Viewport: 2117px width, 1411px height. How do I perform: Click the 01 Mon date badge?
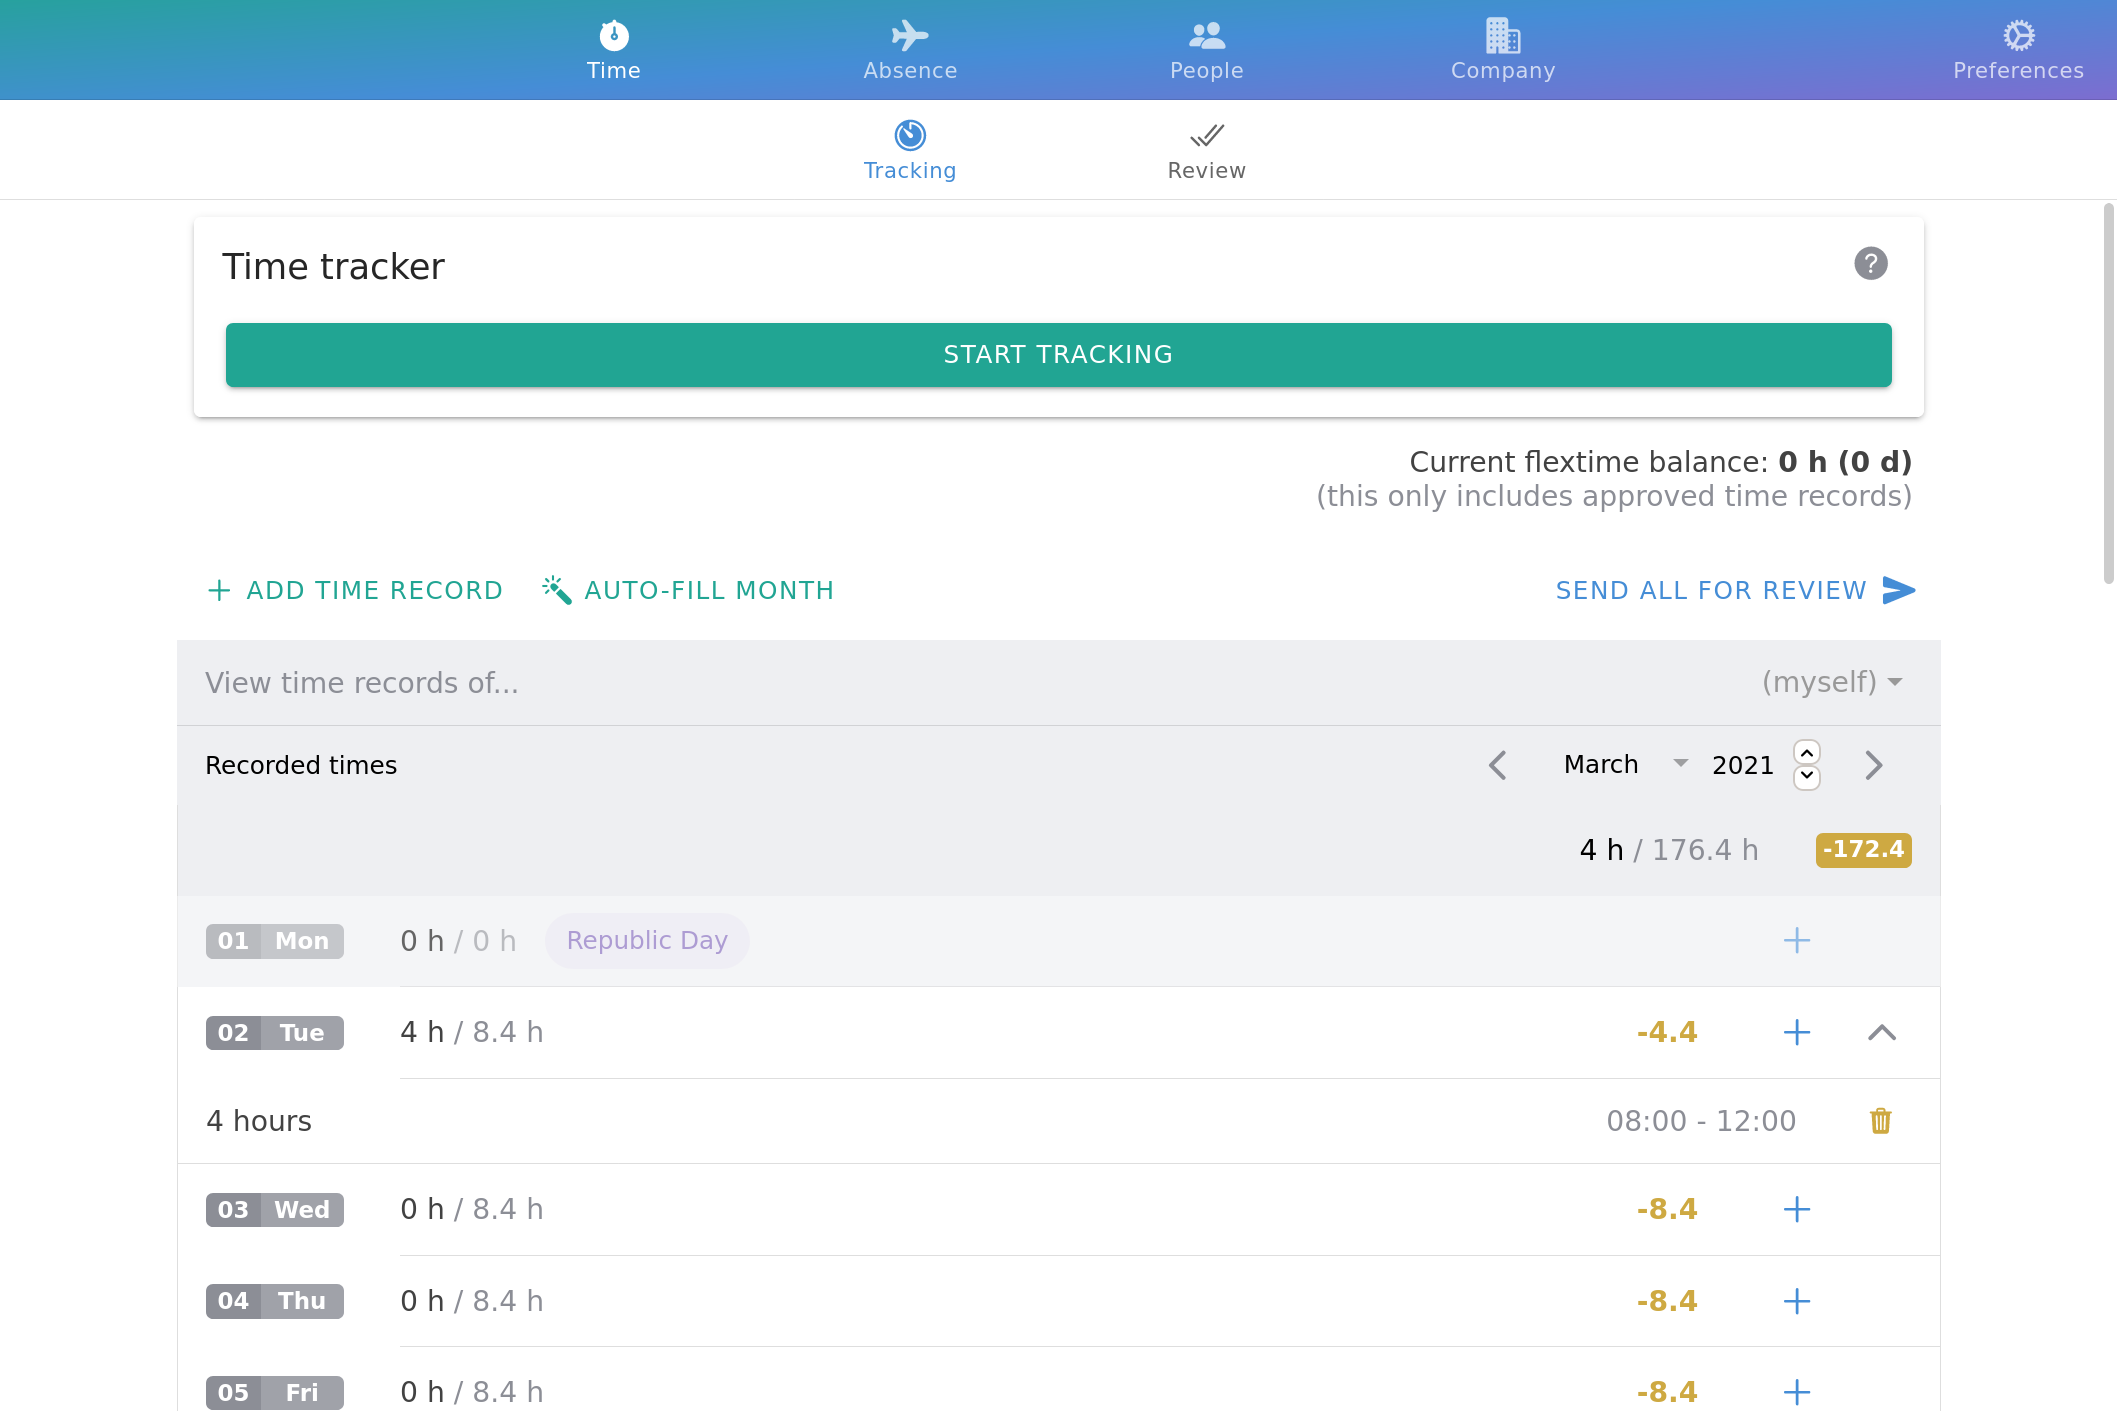tap(274, 941)
